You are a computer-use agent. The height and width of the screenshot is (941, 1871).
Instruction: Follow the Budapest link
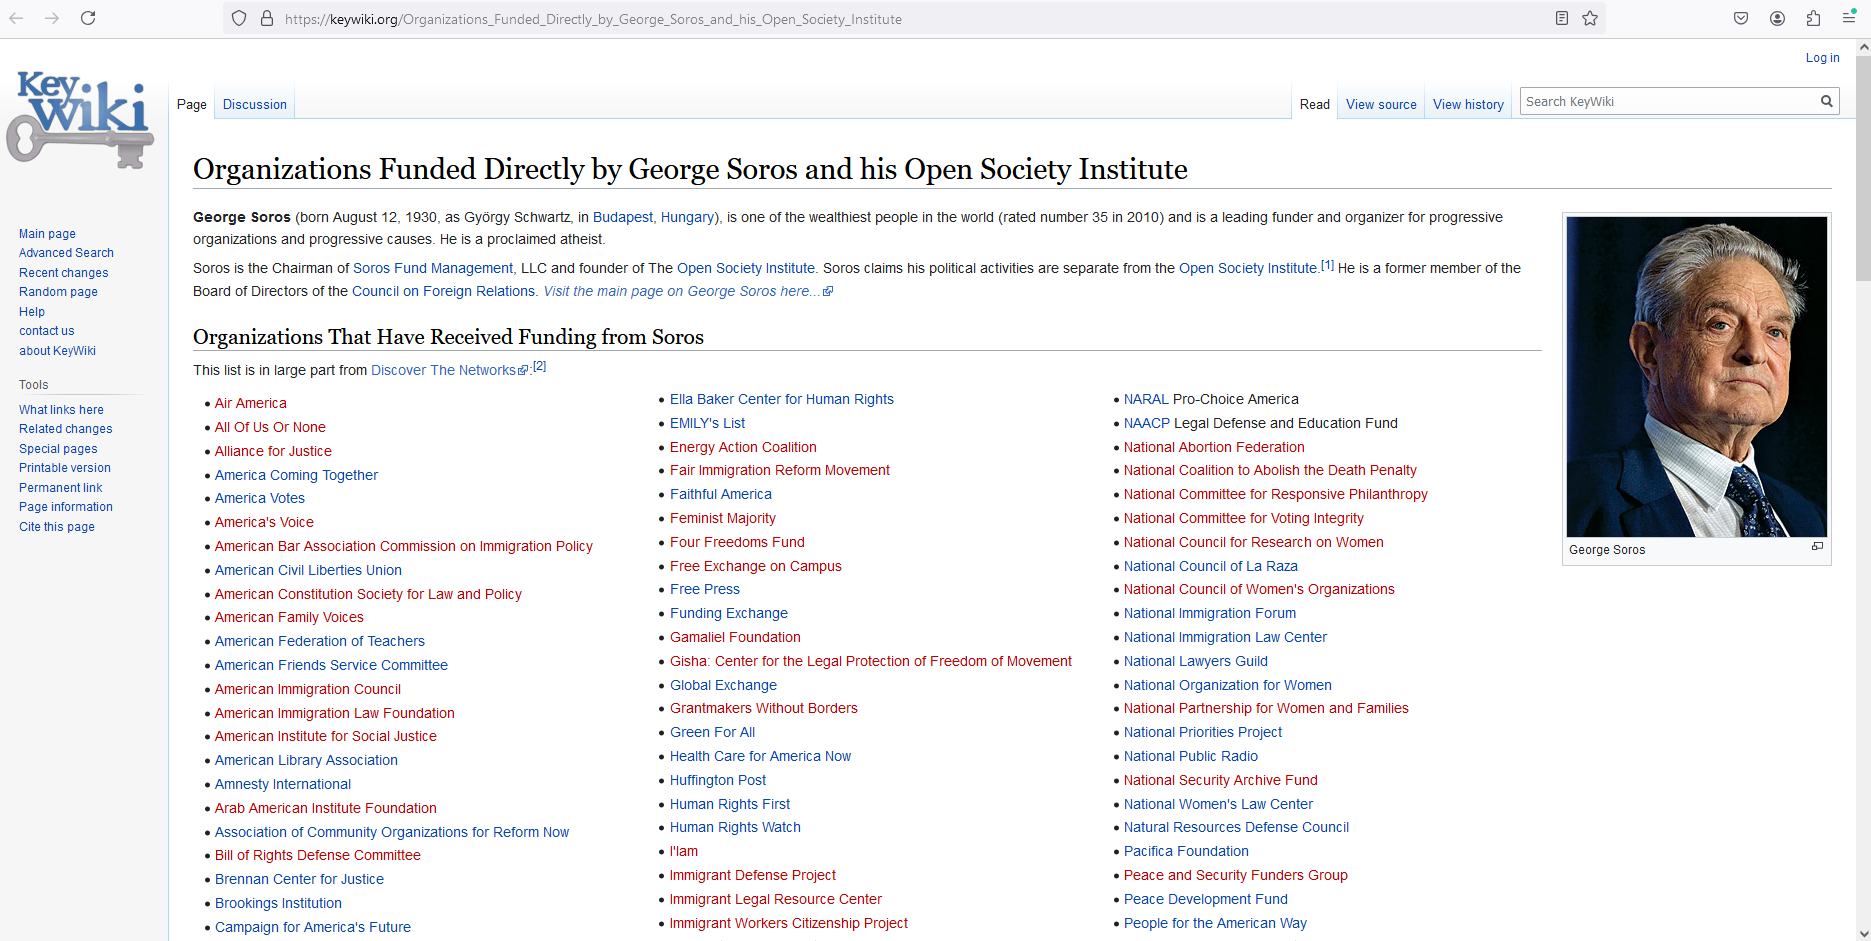pos(623,217)
